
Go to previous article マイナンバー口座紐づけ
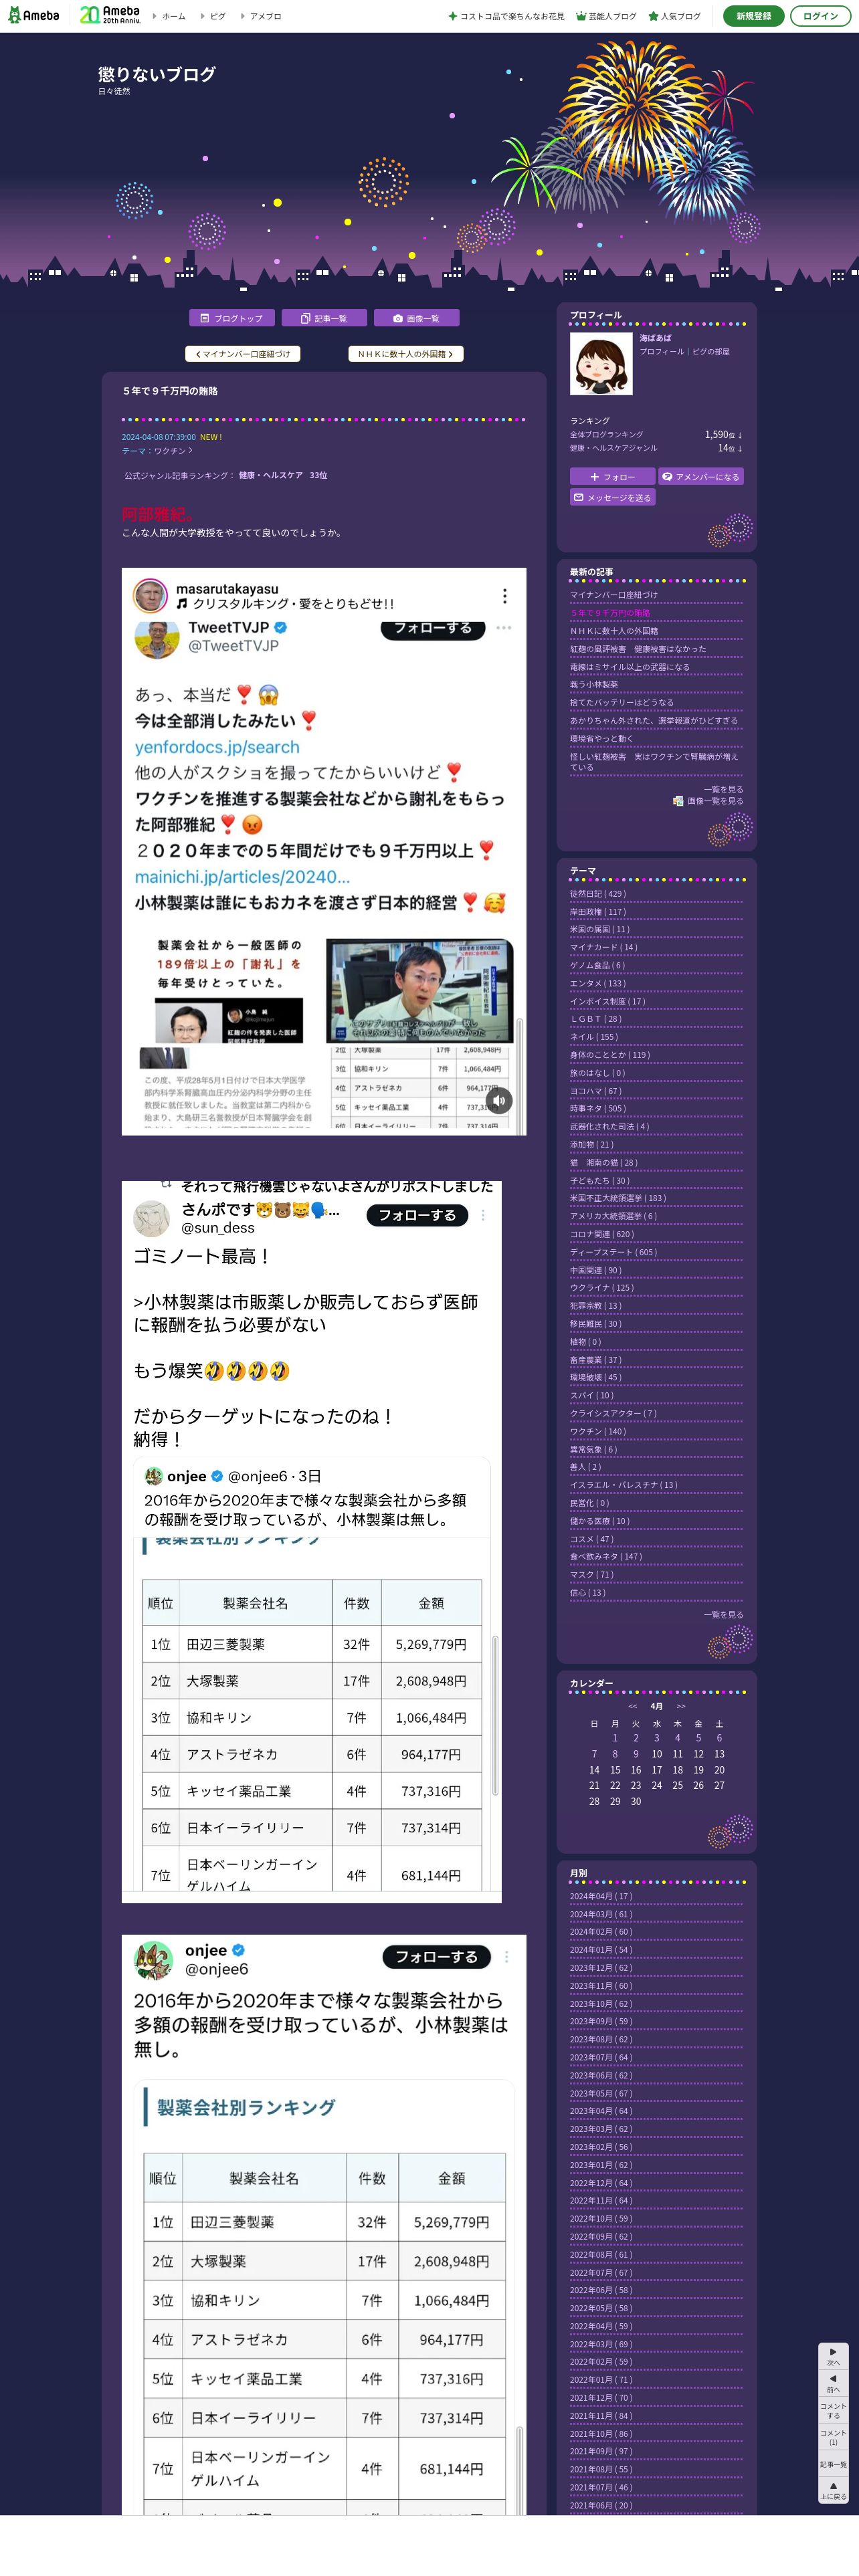pyautogui.click(x=243, y=354)
